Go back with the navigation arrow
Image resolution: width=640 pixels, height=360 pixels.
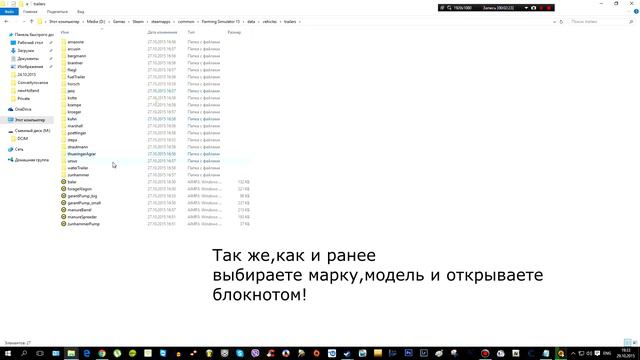pos(6,22)
